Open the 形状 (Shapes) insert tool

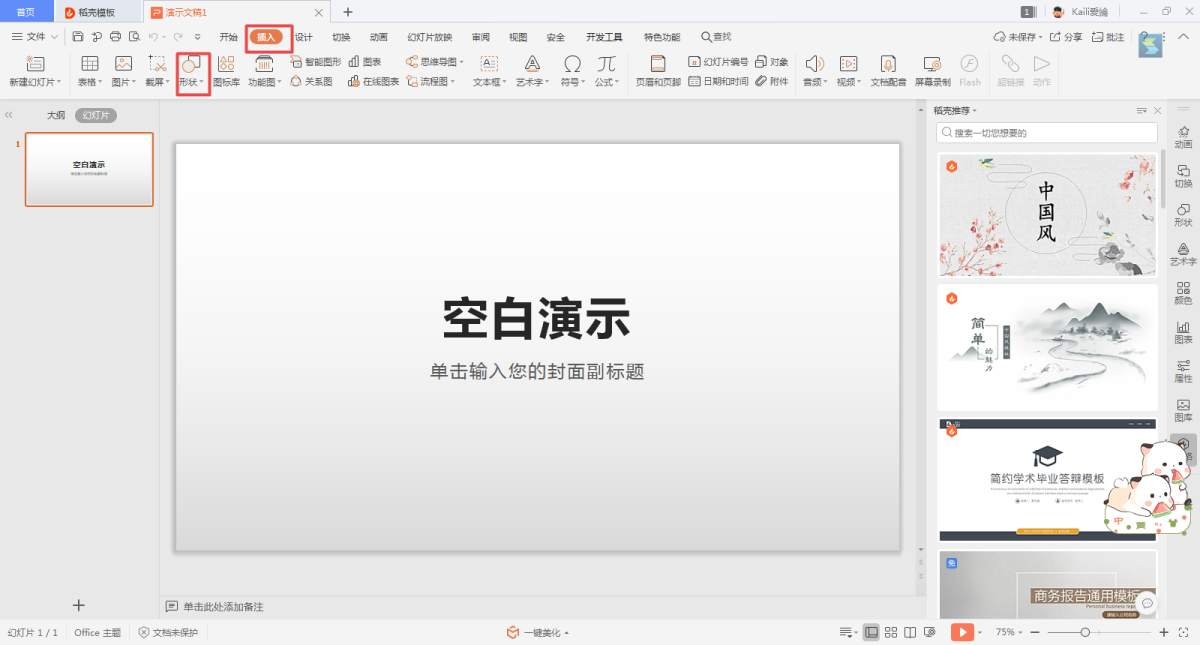(190, 70)
